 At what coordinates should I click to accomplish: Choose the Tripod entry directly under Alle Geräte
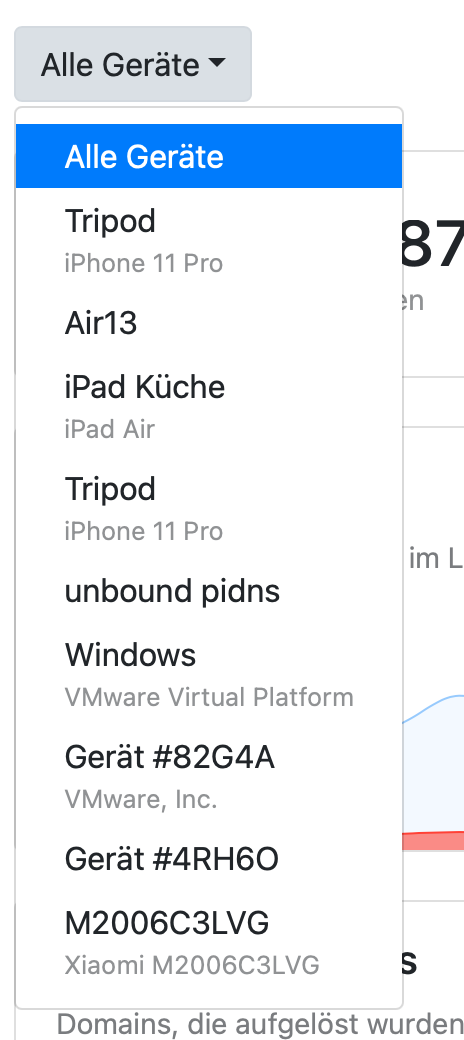[x=209, y=239]
